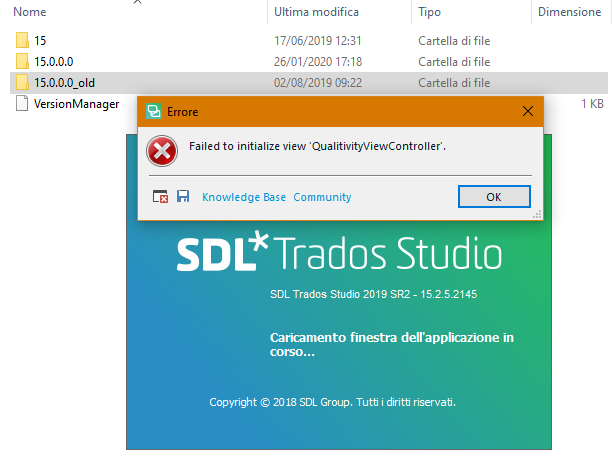Click the red error cross icon
The width and height of the screenshot is (612, 456).
click(x=162, y=151)
